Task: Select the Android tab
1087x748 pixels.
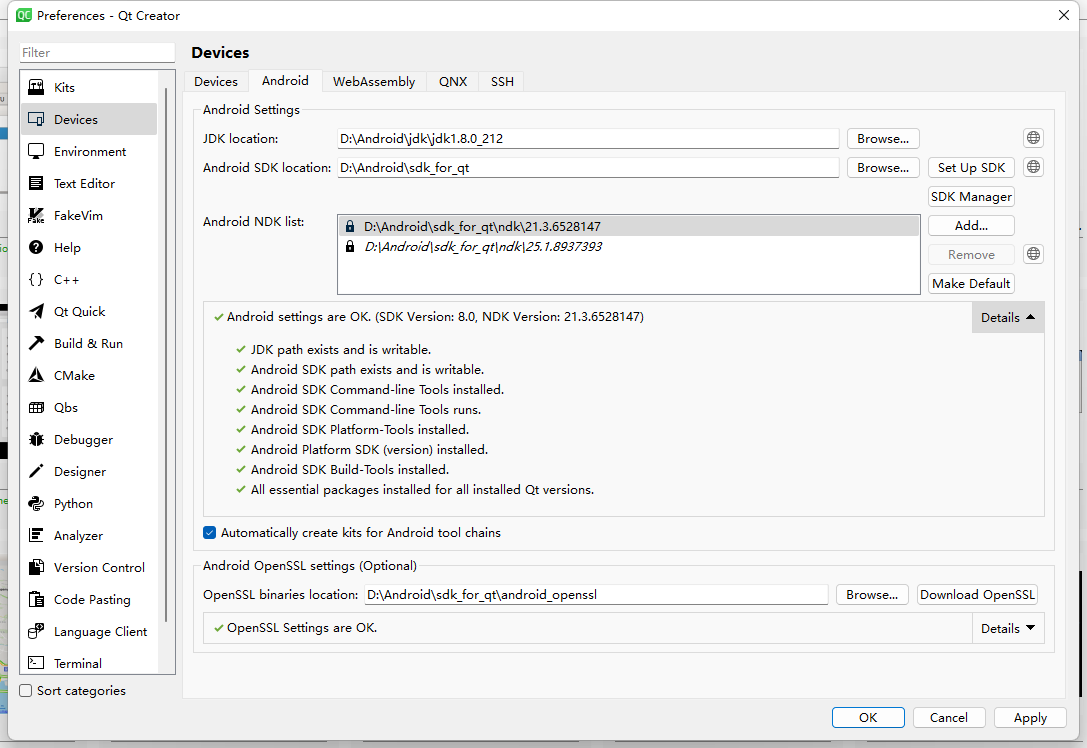Action: [285, 81]
